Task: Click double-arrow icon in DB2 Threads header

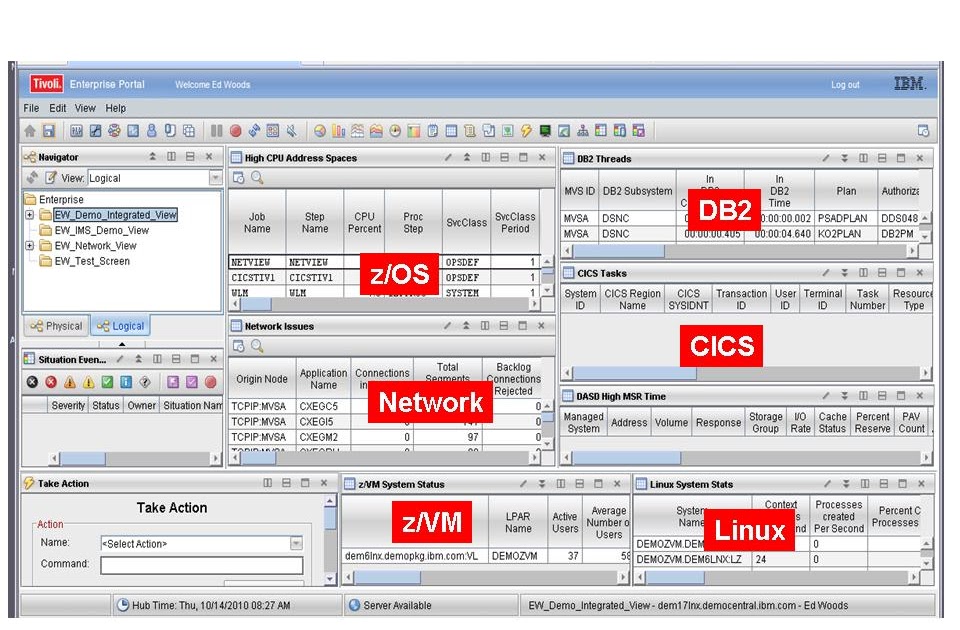Action: (x=844, y=159)
